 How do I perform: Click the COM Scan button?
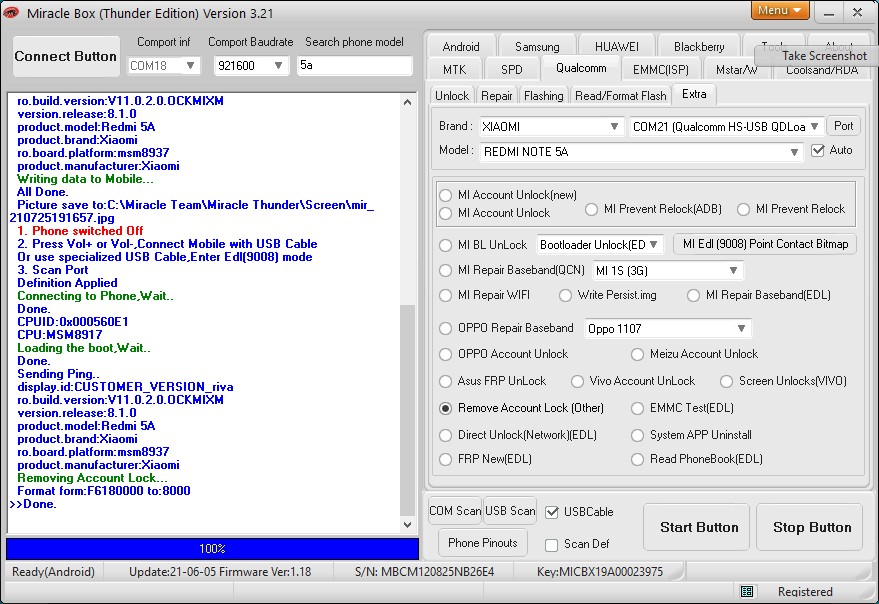pyautogui.click(x=455, y=511)
